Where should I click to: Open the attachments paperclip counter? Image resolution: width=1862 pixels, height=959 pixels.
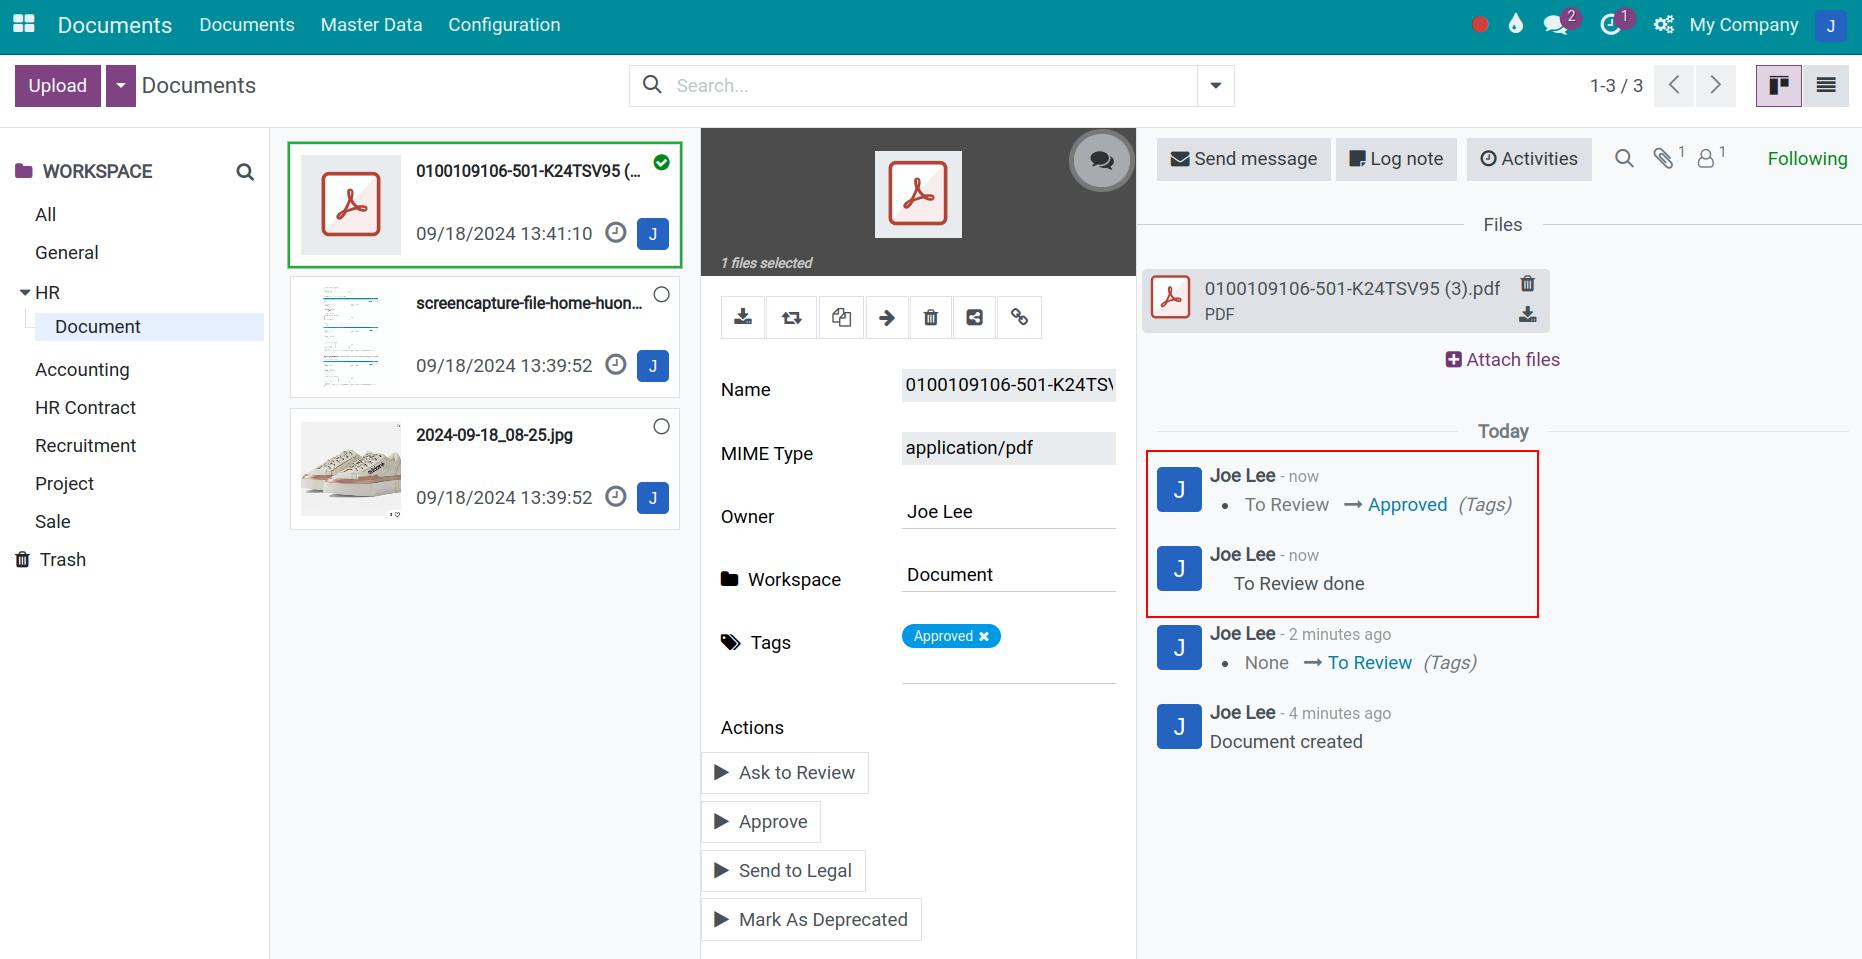[x=1668, y=158]
